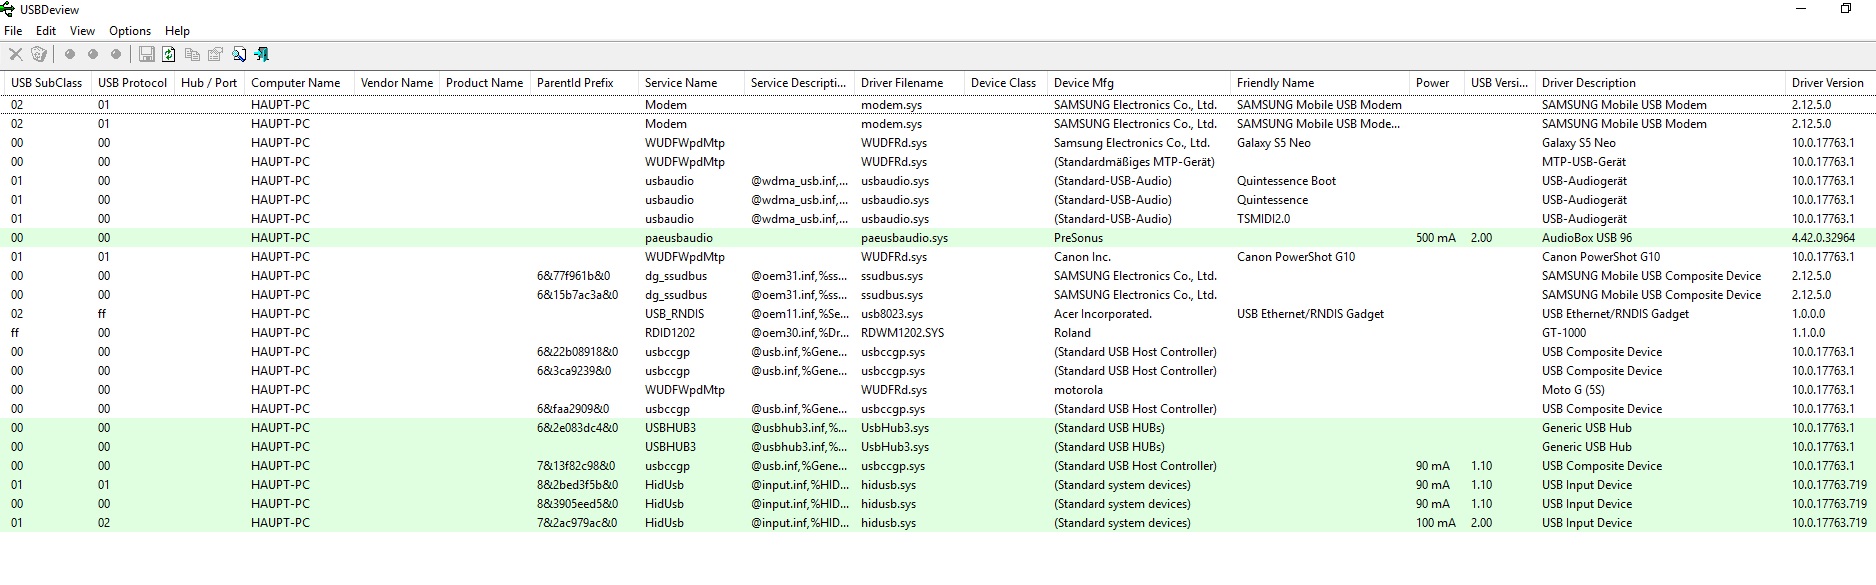Sort by Computer Name column header
The height and width of the screenshot is (585, 1876).
(x=295, y=83)
